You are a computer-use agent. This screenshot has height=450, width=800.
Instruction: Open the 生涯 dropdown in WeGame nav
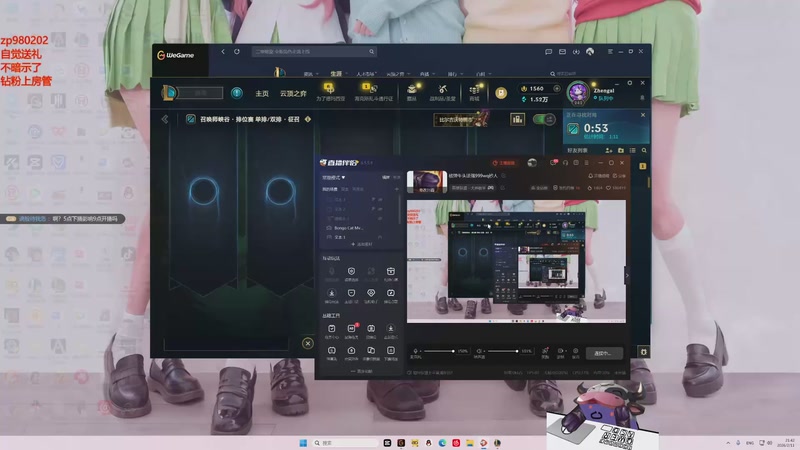point(338,74)
